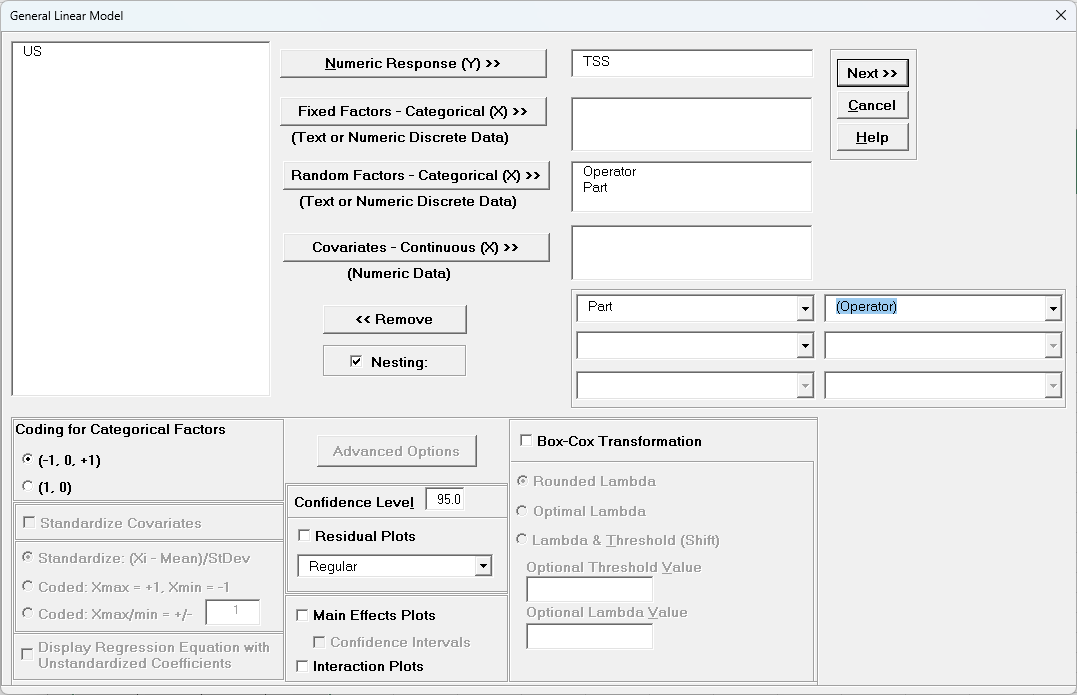1077x695 pixels.
Task: Turn on Main Effects Plots
Action: point(302,615)
